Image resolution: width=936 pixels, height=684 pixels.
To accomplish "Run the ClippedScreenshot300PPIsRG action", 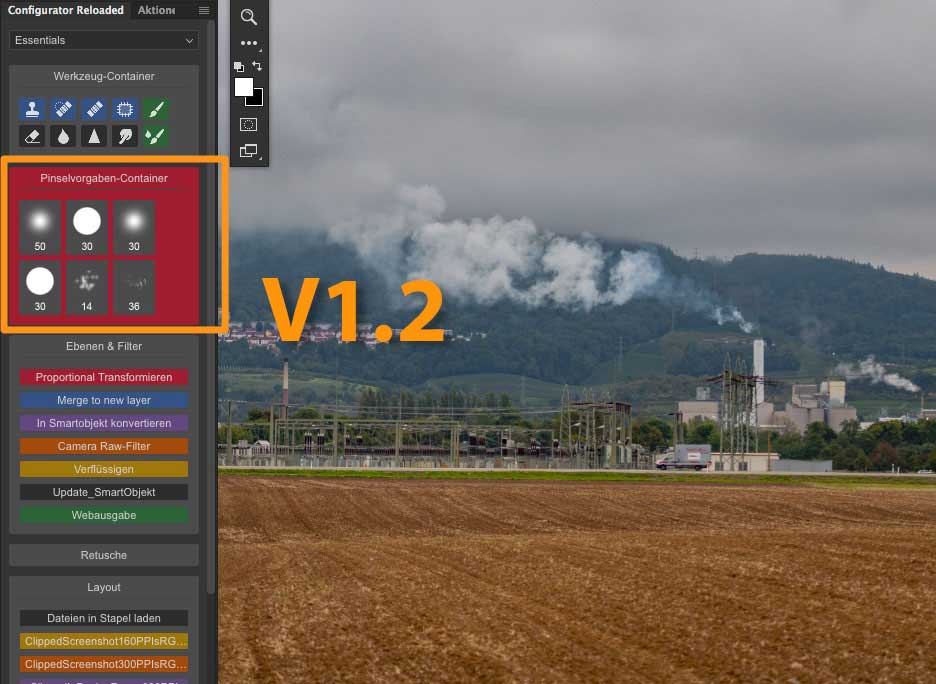I will pyautogui.click(x=104, y=664).
